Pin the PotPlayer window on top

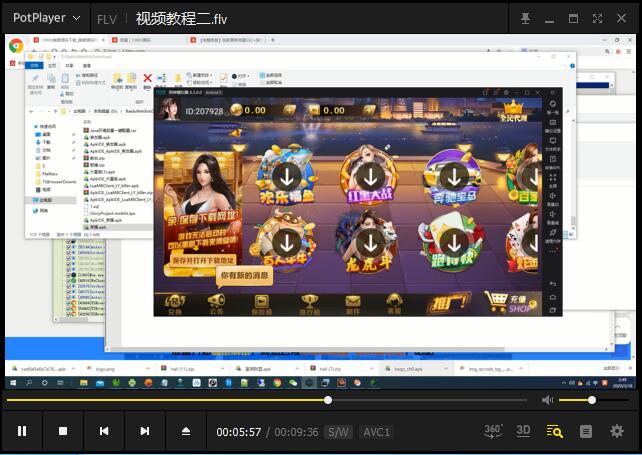525,18
